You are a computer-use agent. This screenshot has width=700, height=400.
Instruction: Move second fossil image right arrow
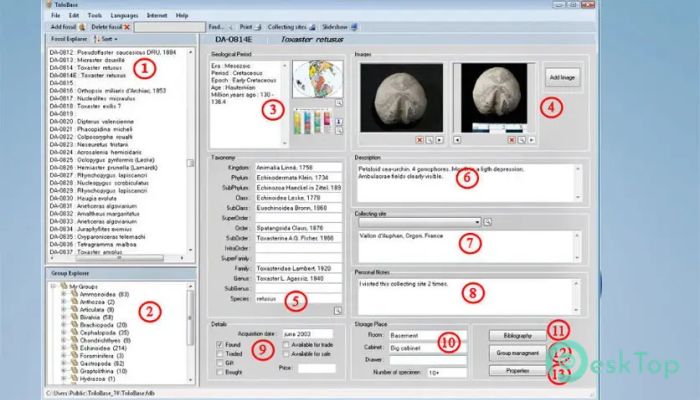pyautogui.click(x=531, y=140)
